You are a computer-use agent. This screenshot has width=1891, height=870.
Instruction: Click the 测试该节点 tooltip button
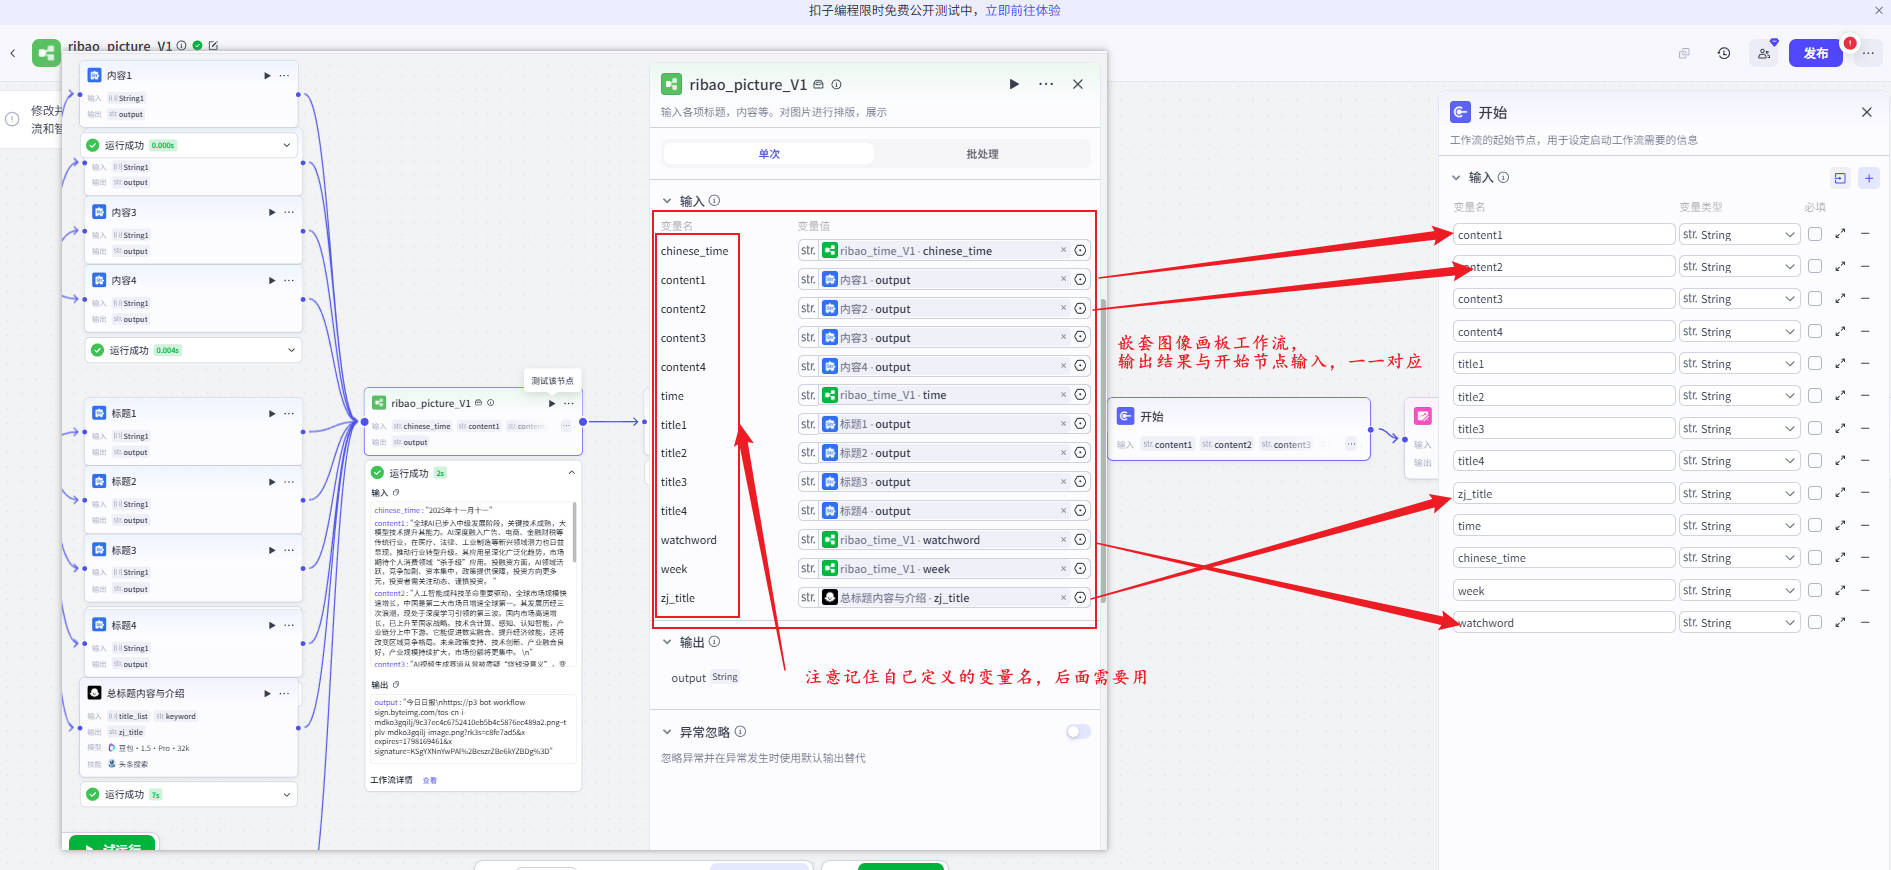coord(552,380)
